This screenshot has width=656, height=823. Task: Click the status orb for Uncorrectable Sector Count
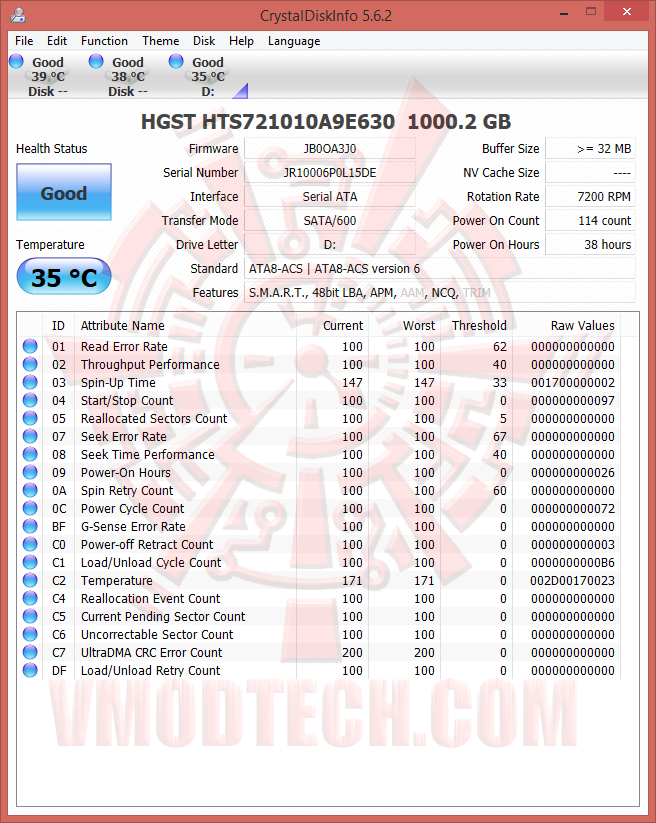[x=30, y=634]
